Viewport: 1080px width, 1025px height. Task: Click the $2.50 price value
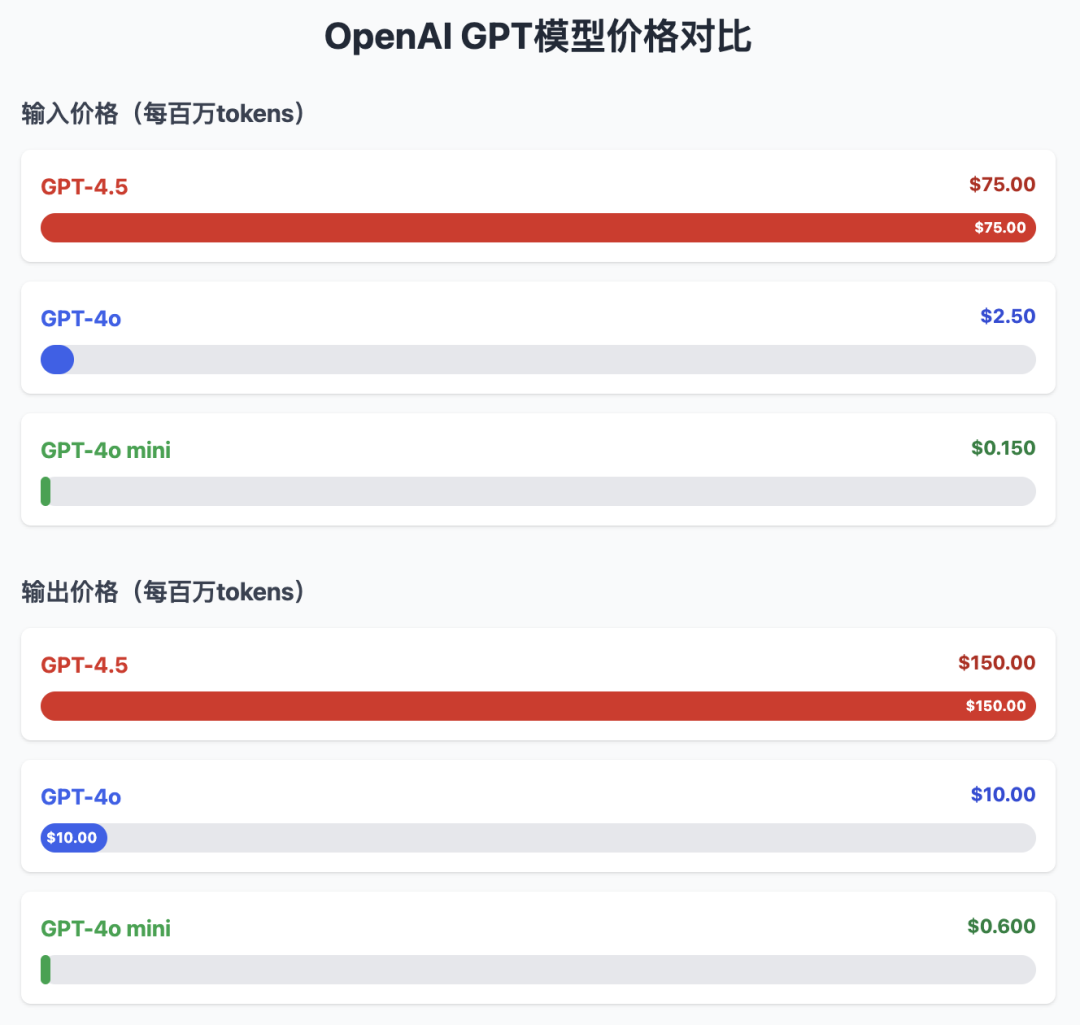[1008, 316]
